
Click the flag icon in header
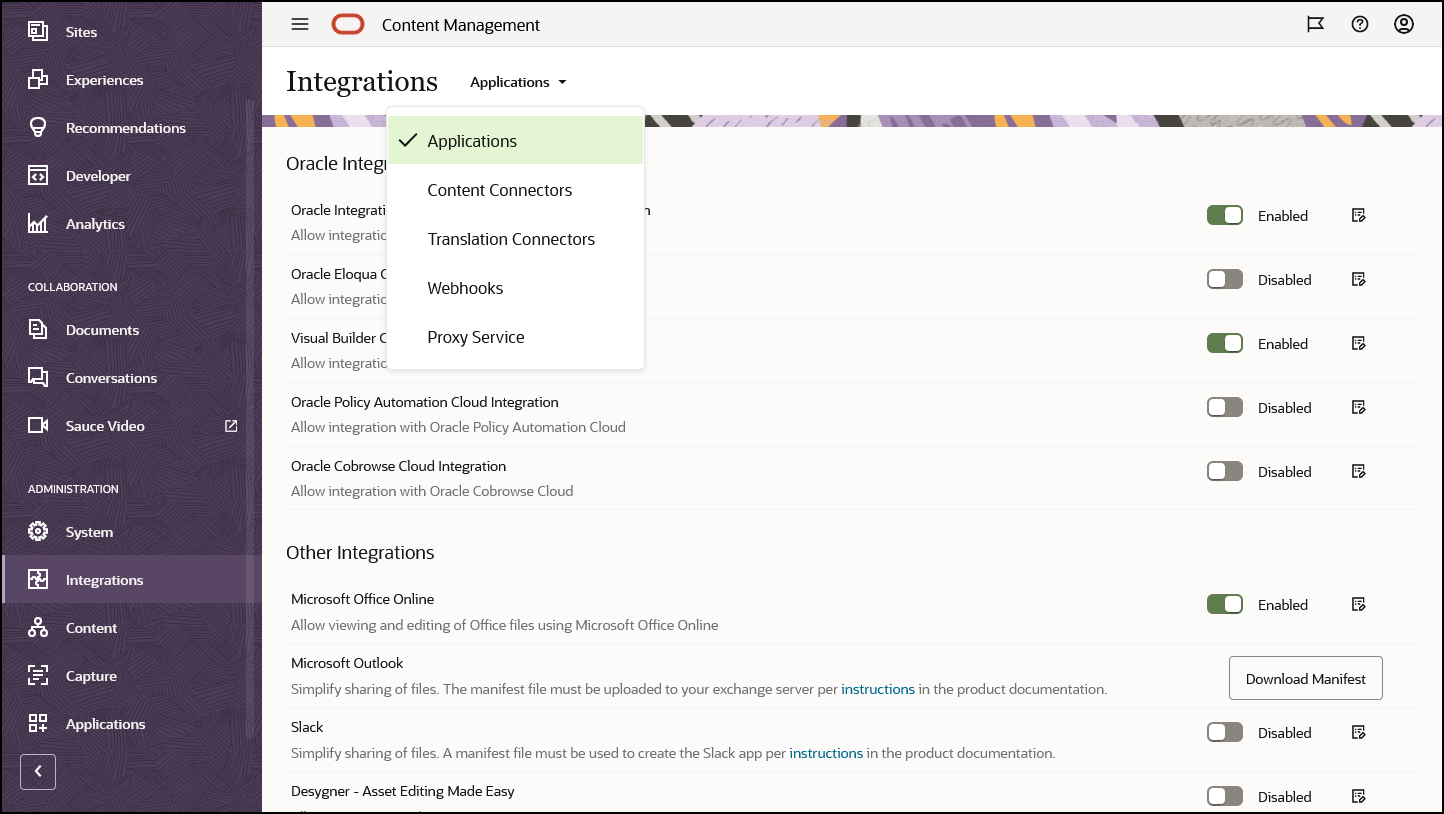tap(1315, 25)
